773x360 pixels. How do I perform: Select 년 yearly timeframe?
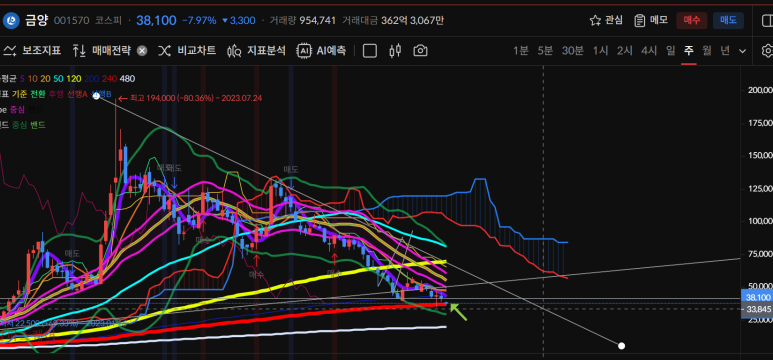pyautogui.click(x=725, y=50)
